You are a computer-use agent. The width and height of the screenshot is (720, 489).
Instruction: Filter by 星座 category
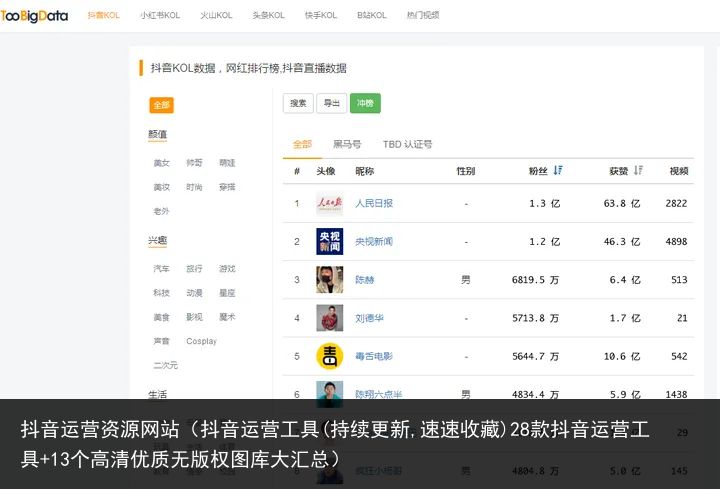coord(227,293)
